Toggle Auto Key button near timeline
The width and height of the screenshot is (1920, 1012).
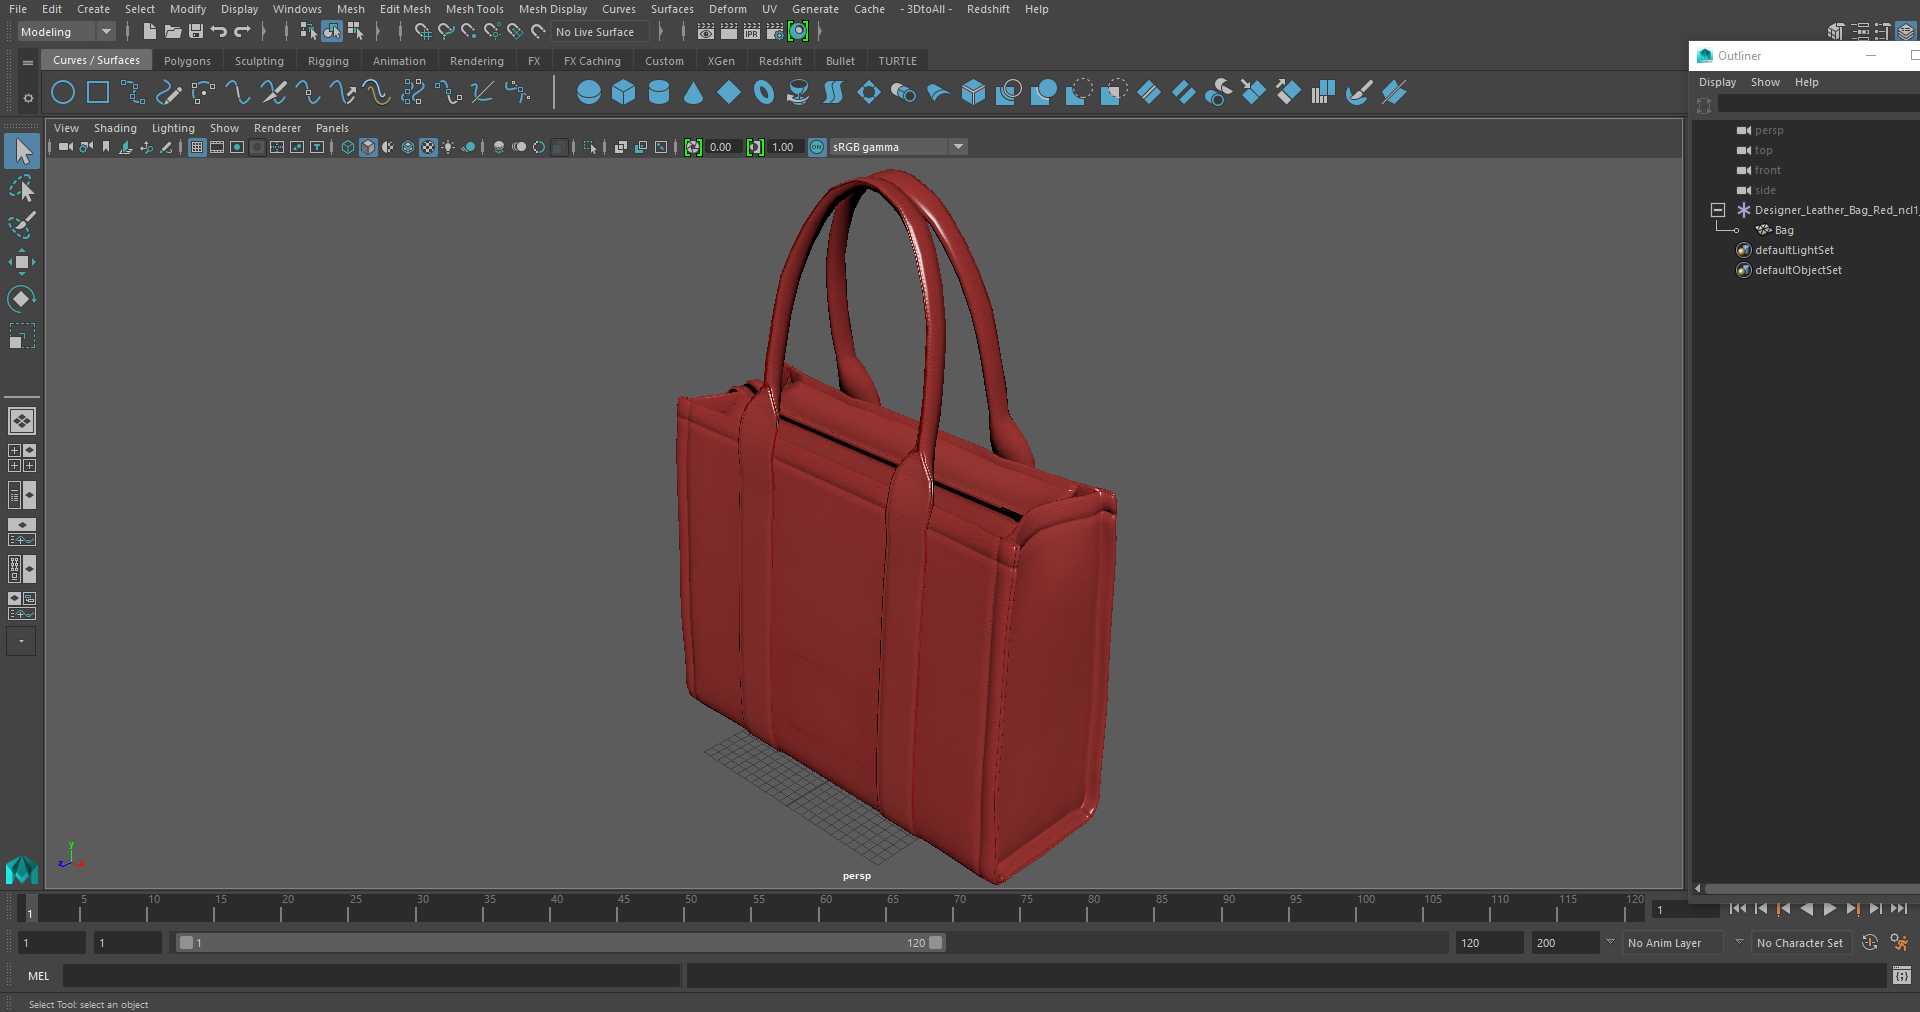[1870, 942]
